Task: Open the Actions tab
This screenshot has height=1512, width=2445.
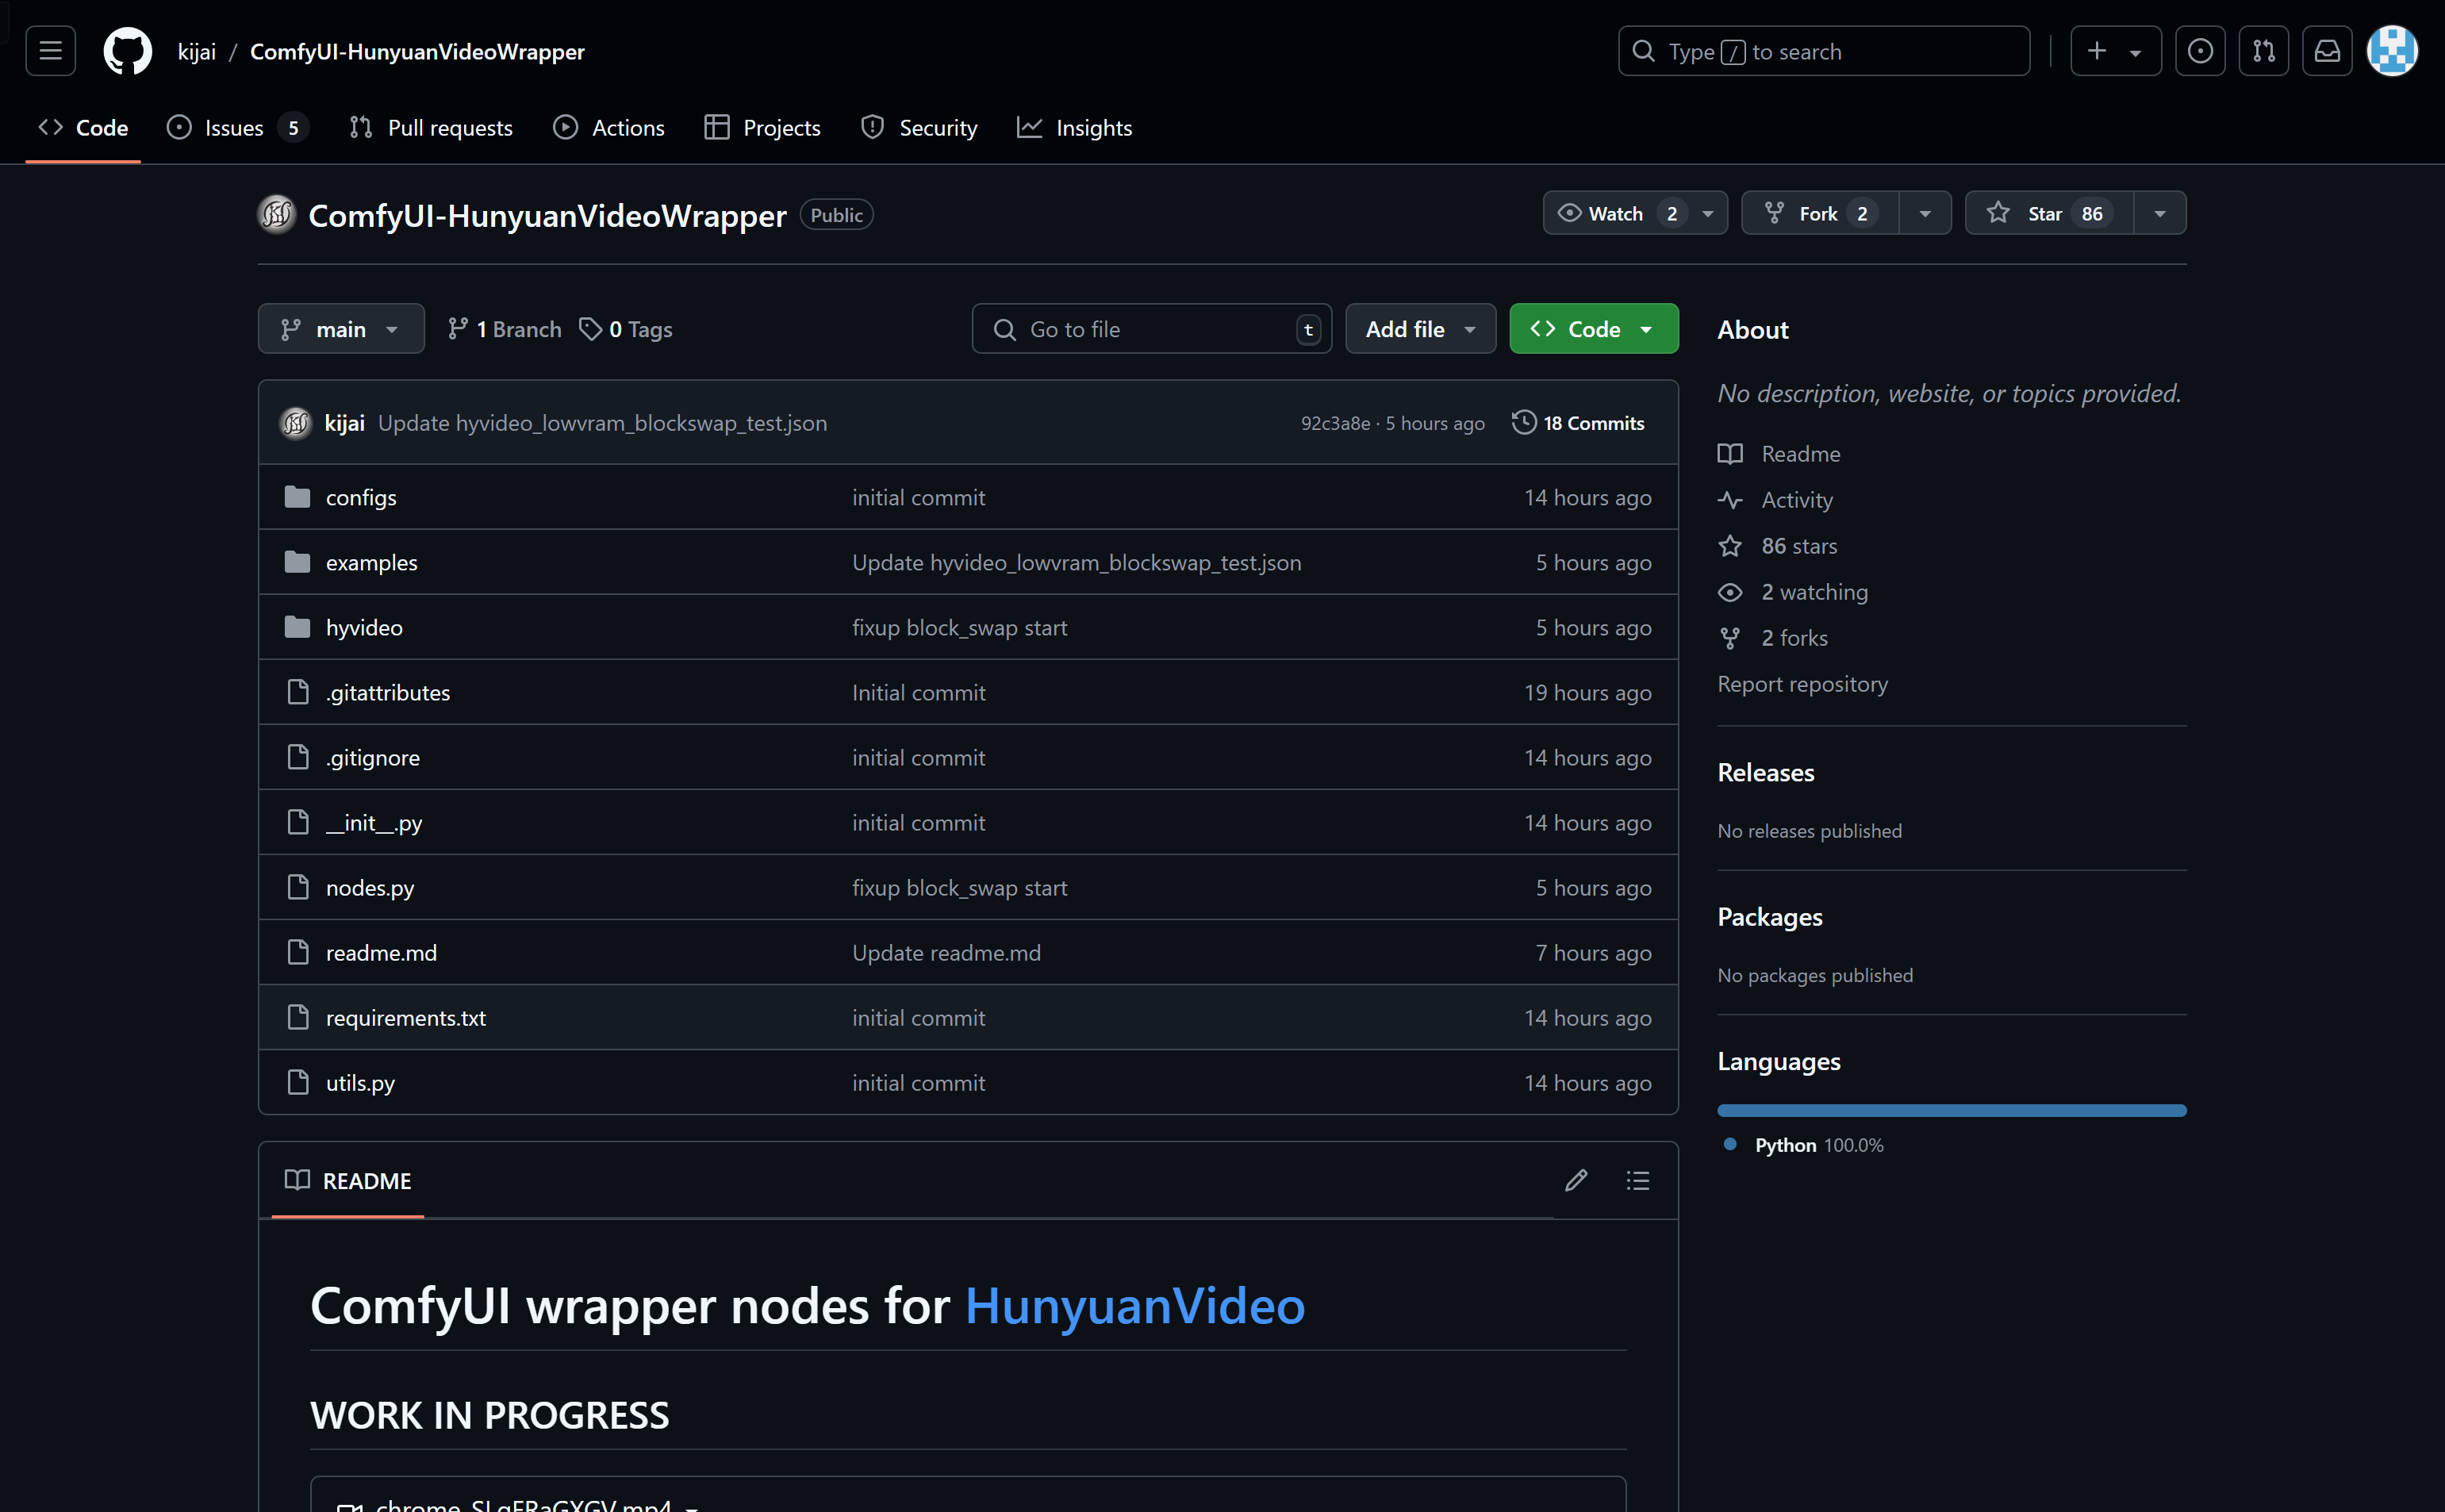Action: (x=609, y=127)
